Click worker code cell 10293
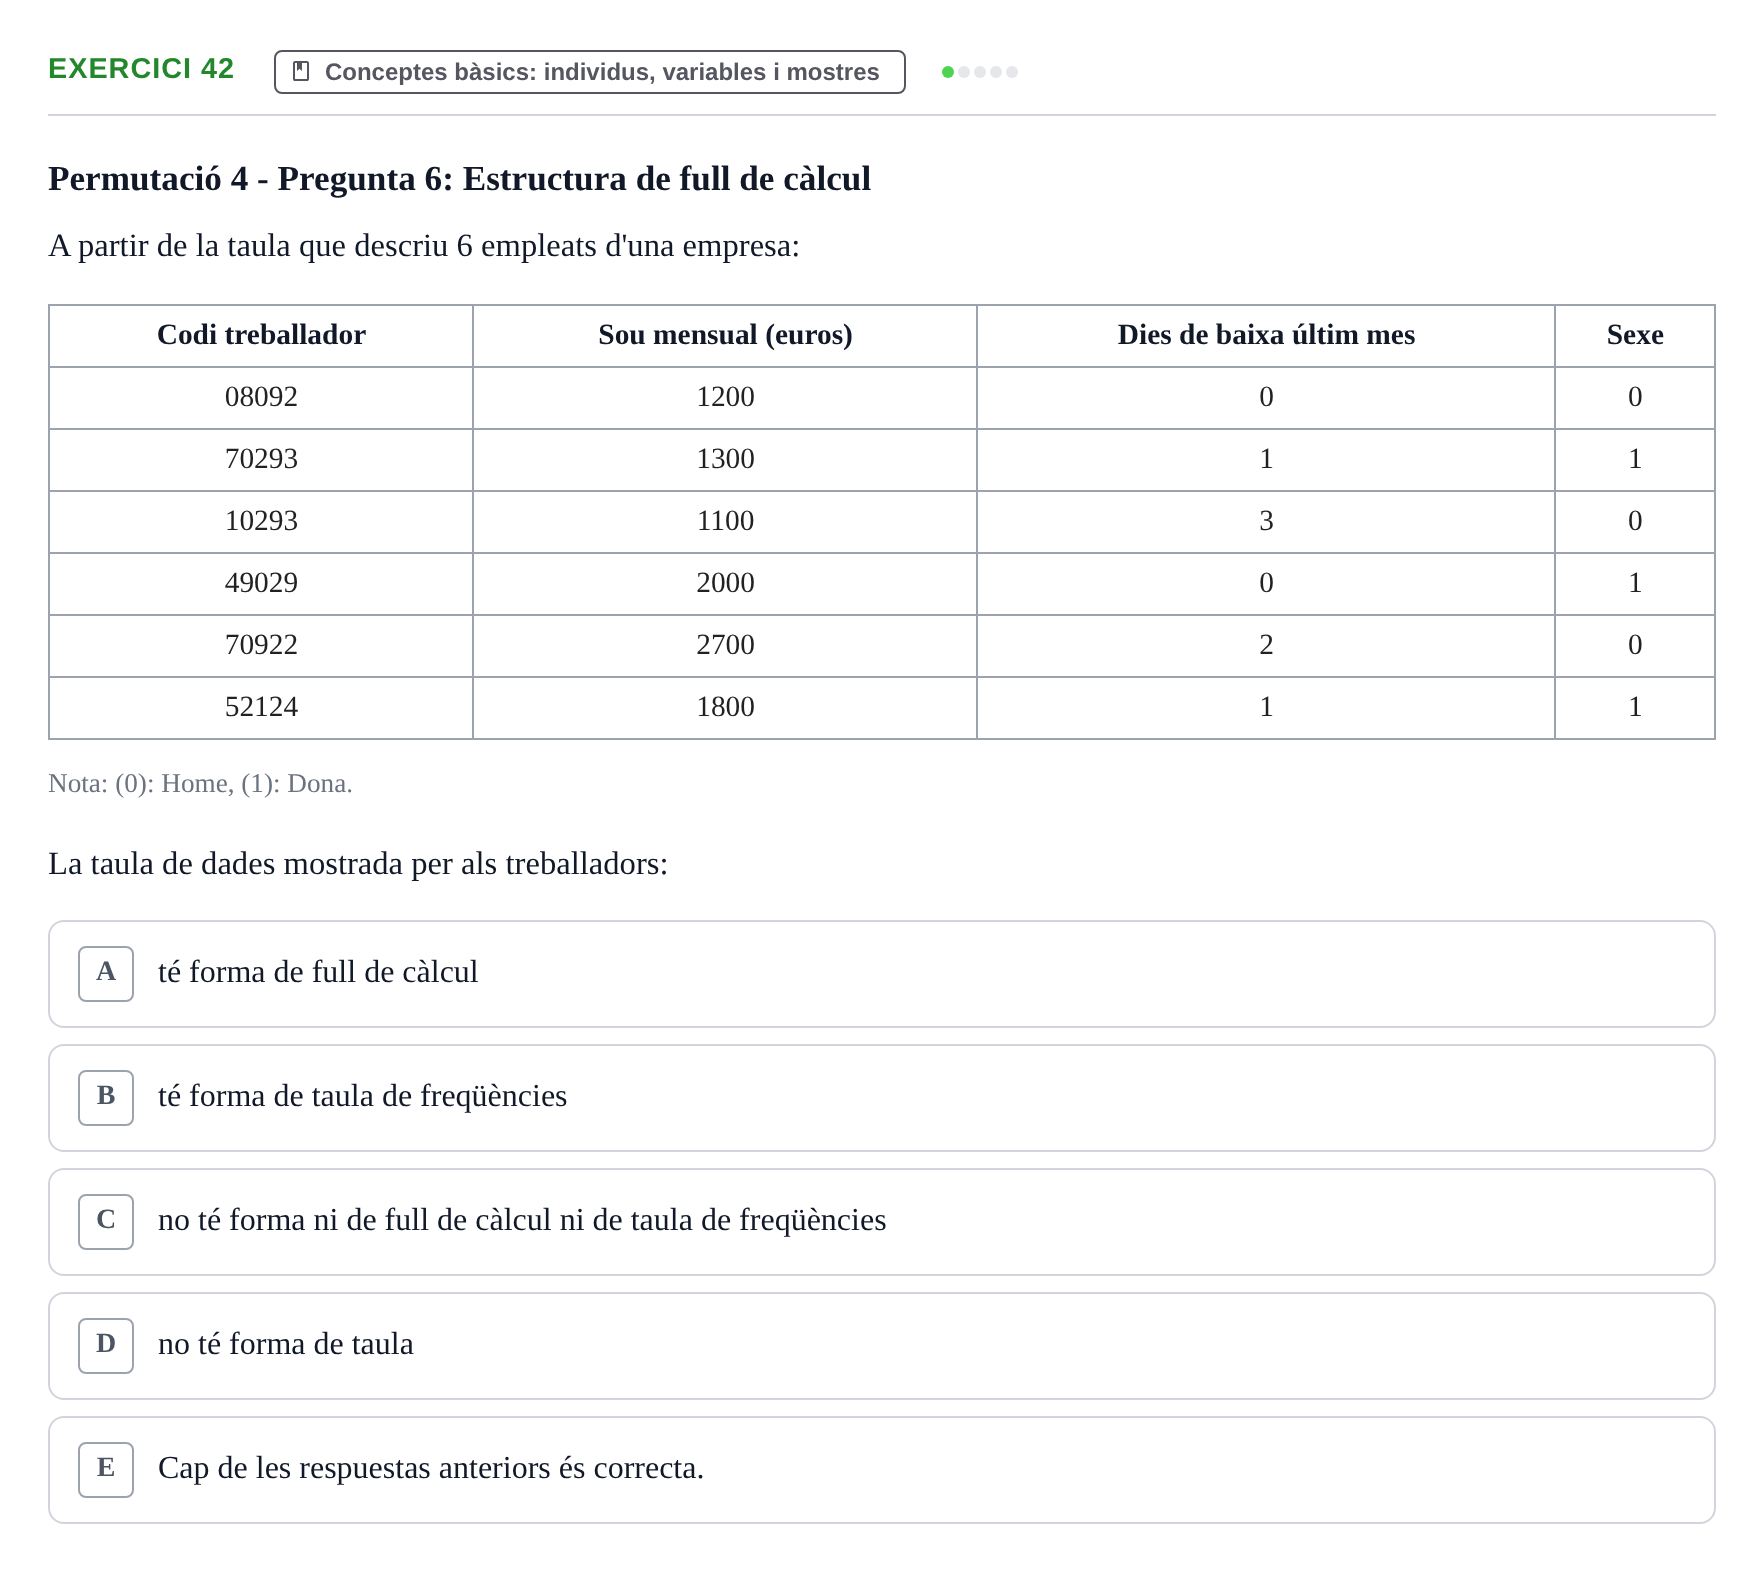1764x1572 pixels. tap(261, 521)
